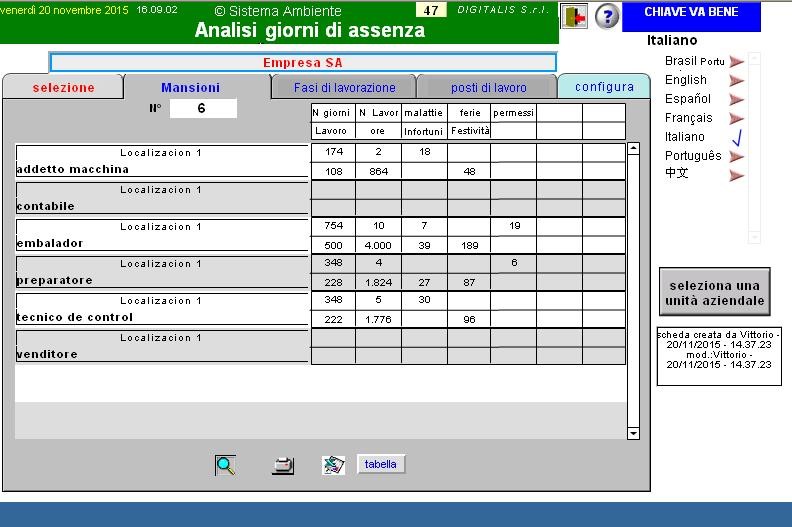Click the Festività header cell
This screenshot has height=527, width=792.
[x=469, y=131]
